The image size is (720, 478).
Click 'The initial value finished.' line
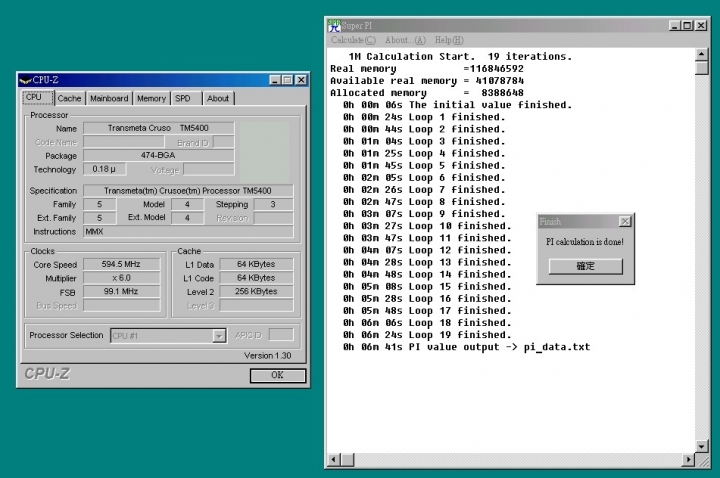[457, 105]
